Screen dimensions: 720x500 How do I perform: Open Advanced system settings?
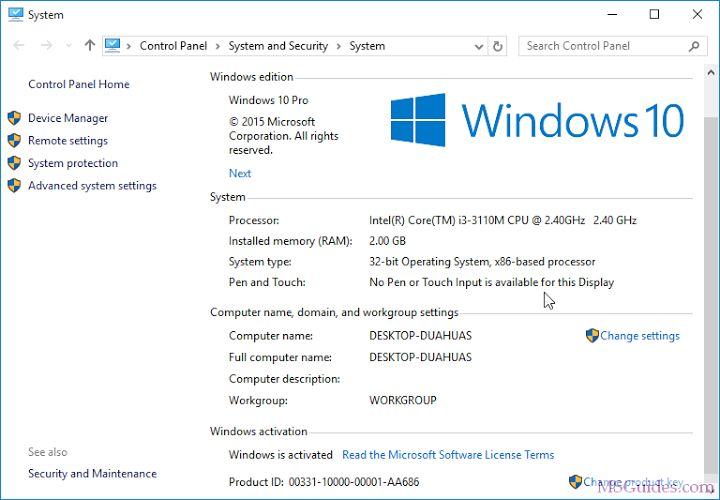pyautogui.click(x=92, y=185)
